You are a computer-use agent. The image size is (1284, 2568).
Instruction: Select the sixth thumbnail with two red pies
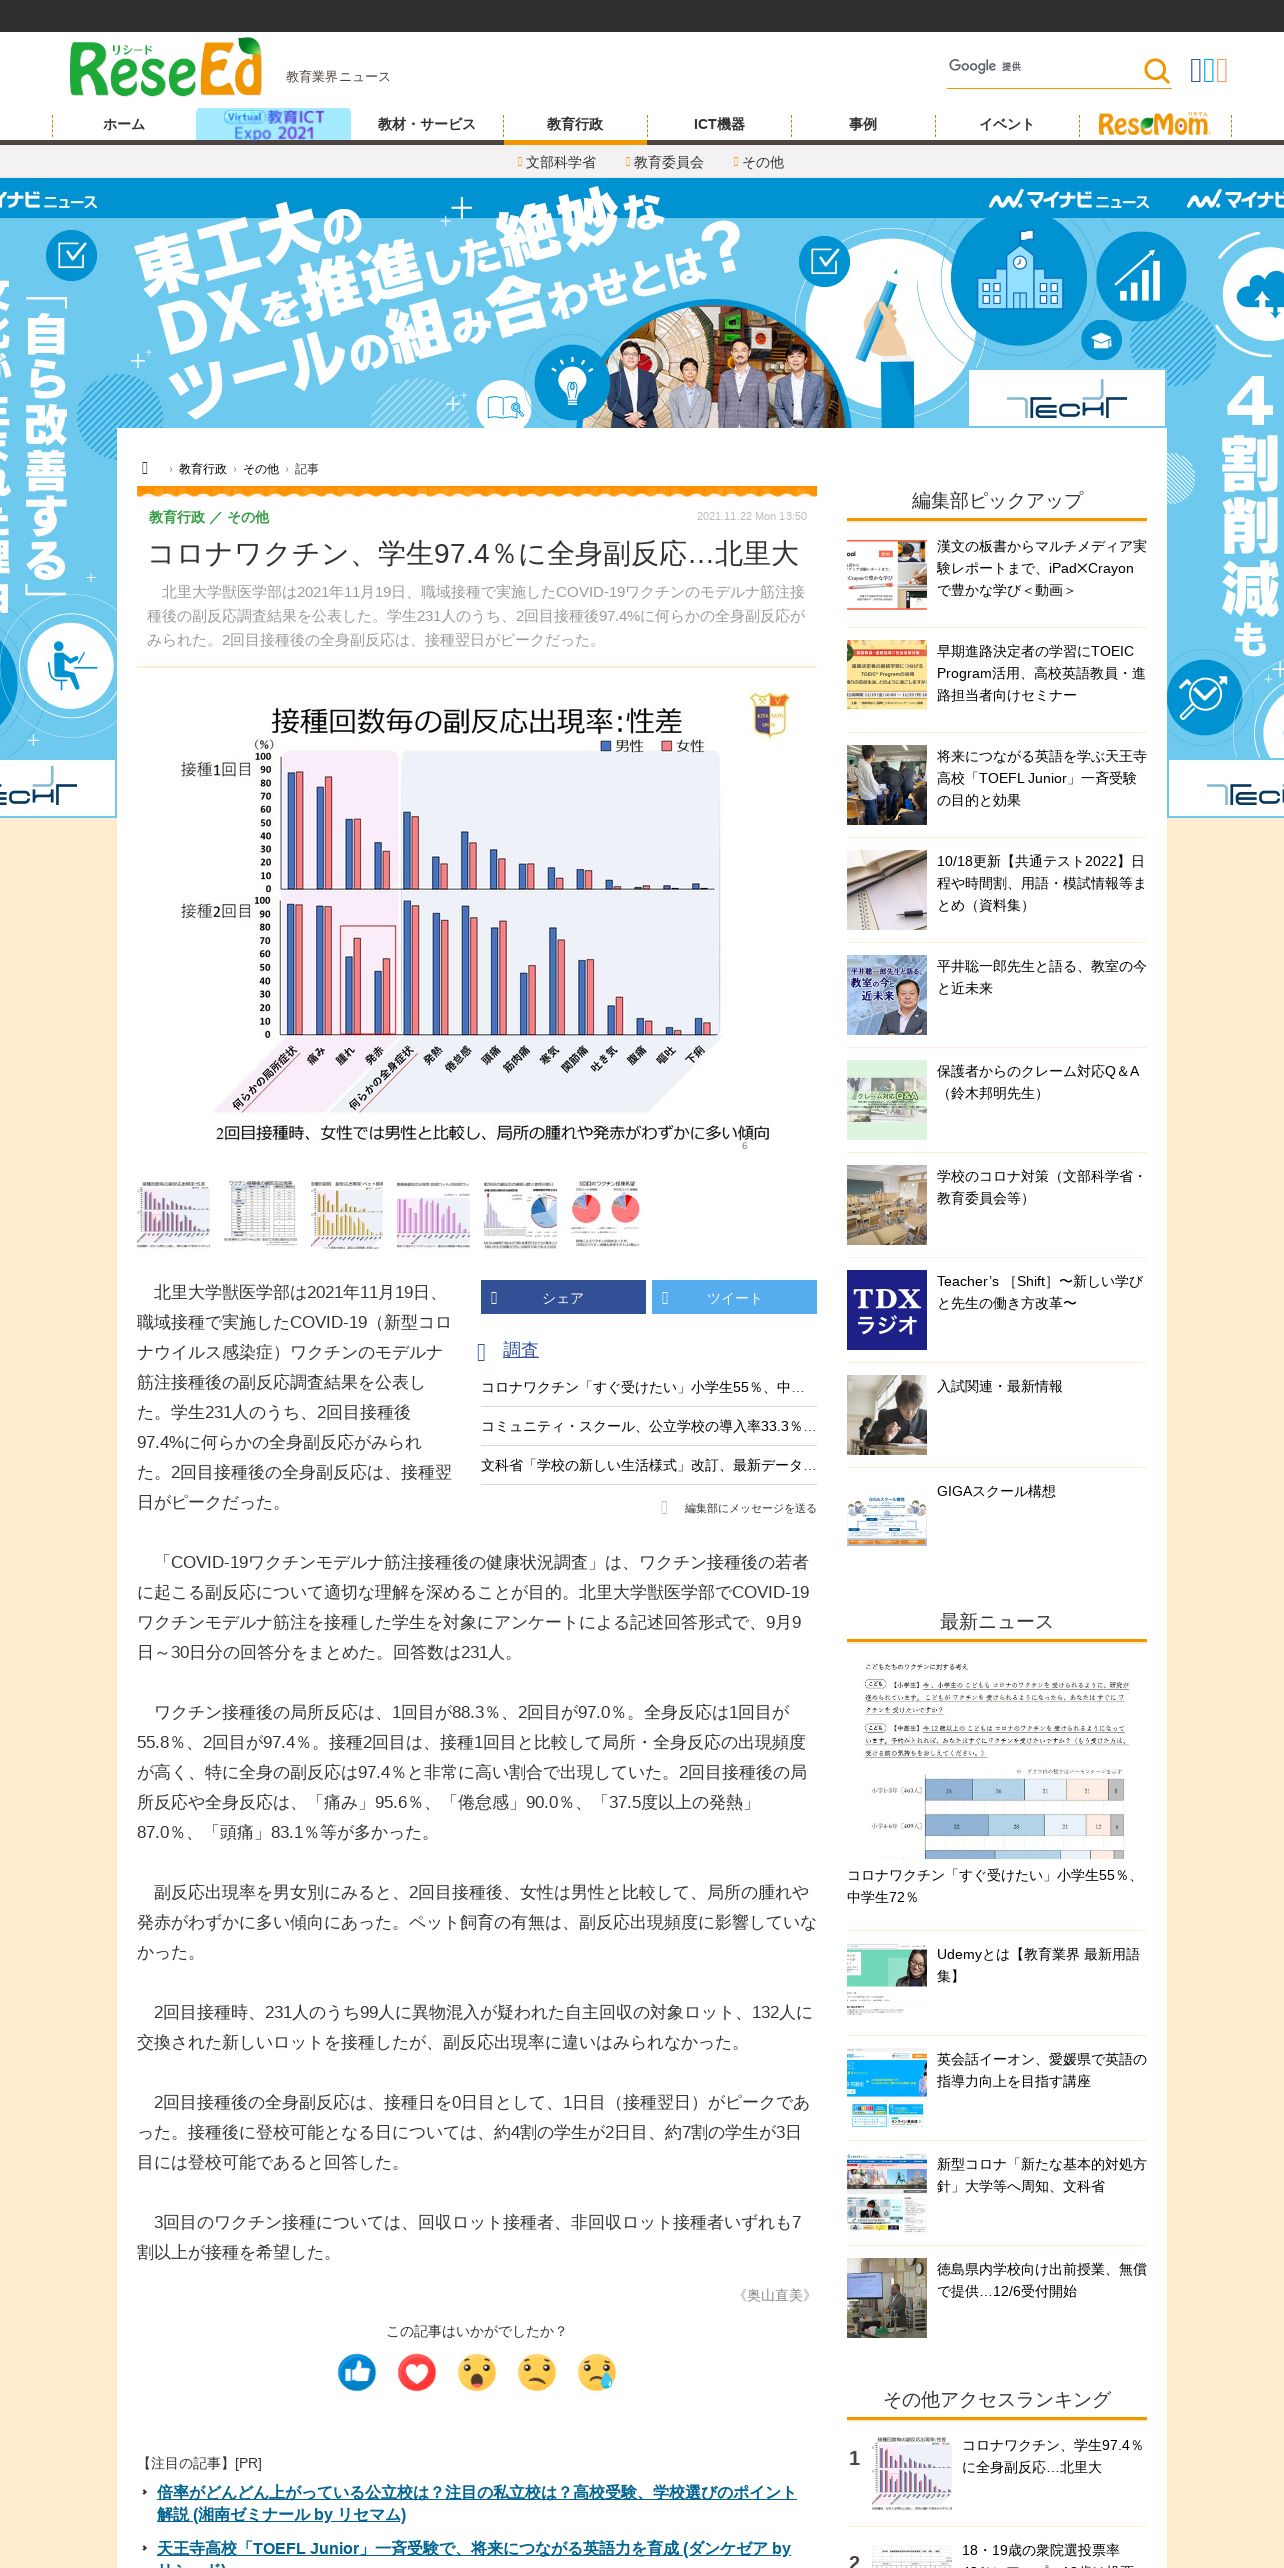point(606,1213)
